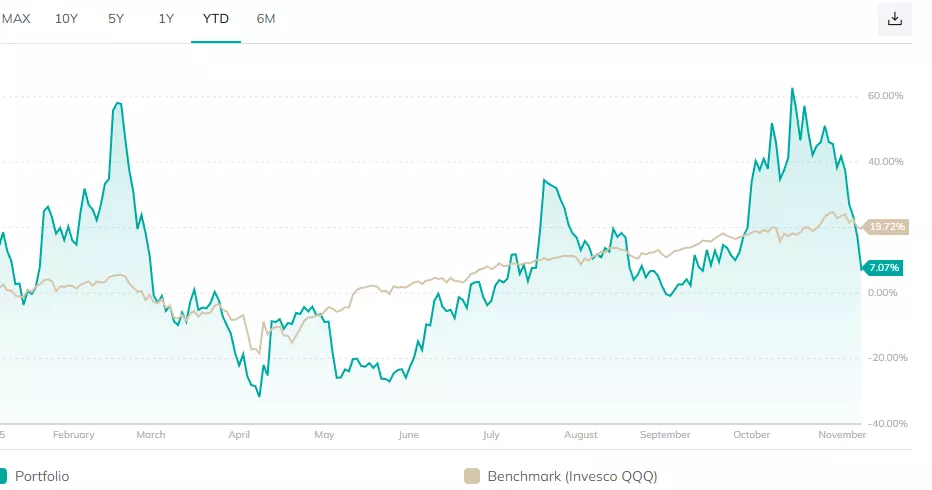Toggle the Benchmark (Invesco QQQ) legend label
Screen dimensions: 932x490
[572, 476]
